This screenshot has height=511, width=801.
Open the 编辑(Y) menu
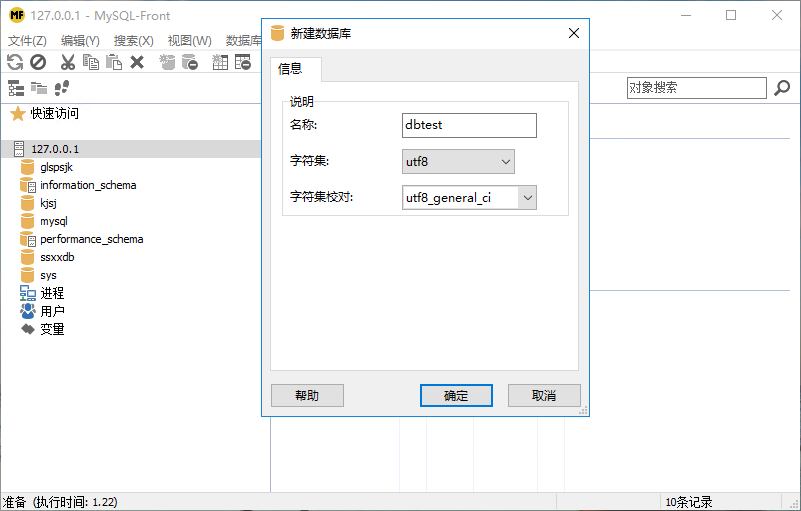click(80, 40)
